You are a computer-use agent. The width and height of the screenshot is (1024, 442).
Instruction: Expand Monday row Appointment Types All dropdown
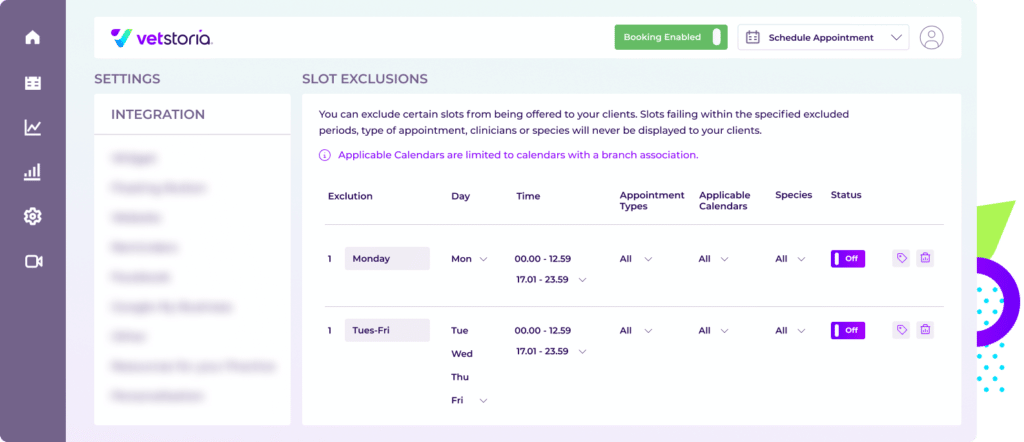(x=636, y=259)
